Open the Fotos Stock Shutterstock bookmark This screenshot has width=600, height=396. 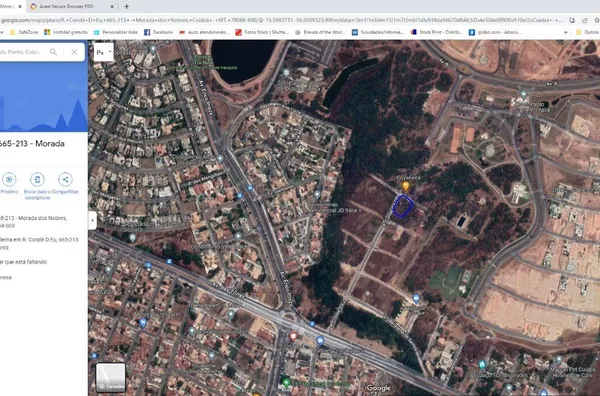tap(262, 33)
